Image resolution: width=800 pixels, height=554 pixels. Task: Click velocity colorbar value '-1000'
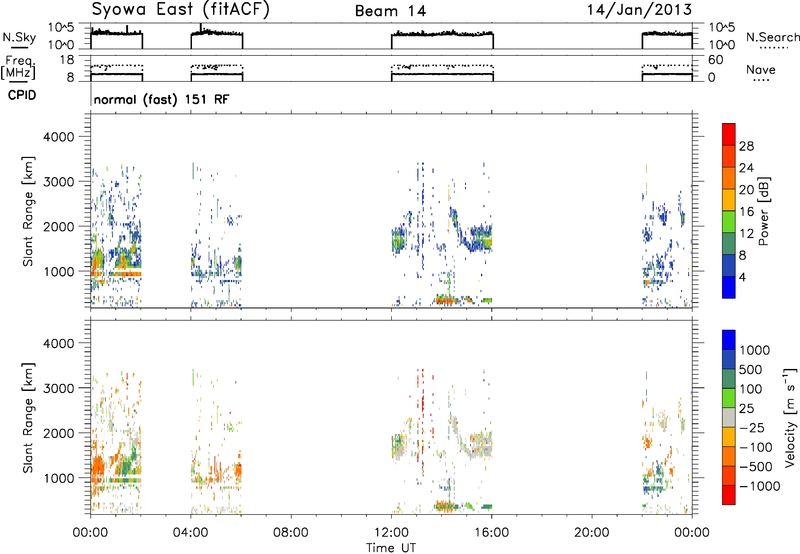click(760, 486)
